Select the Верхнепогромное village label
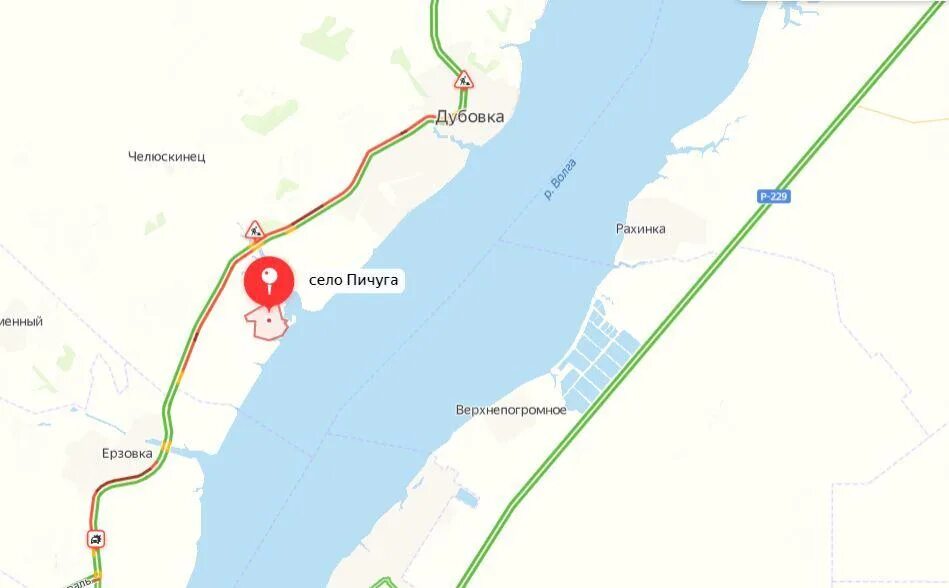 click(x=511, y=410)
